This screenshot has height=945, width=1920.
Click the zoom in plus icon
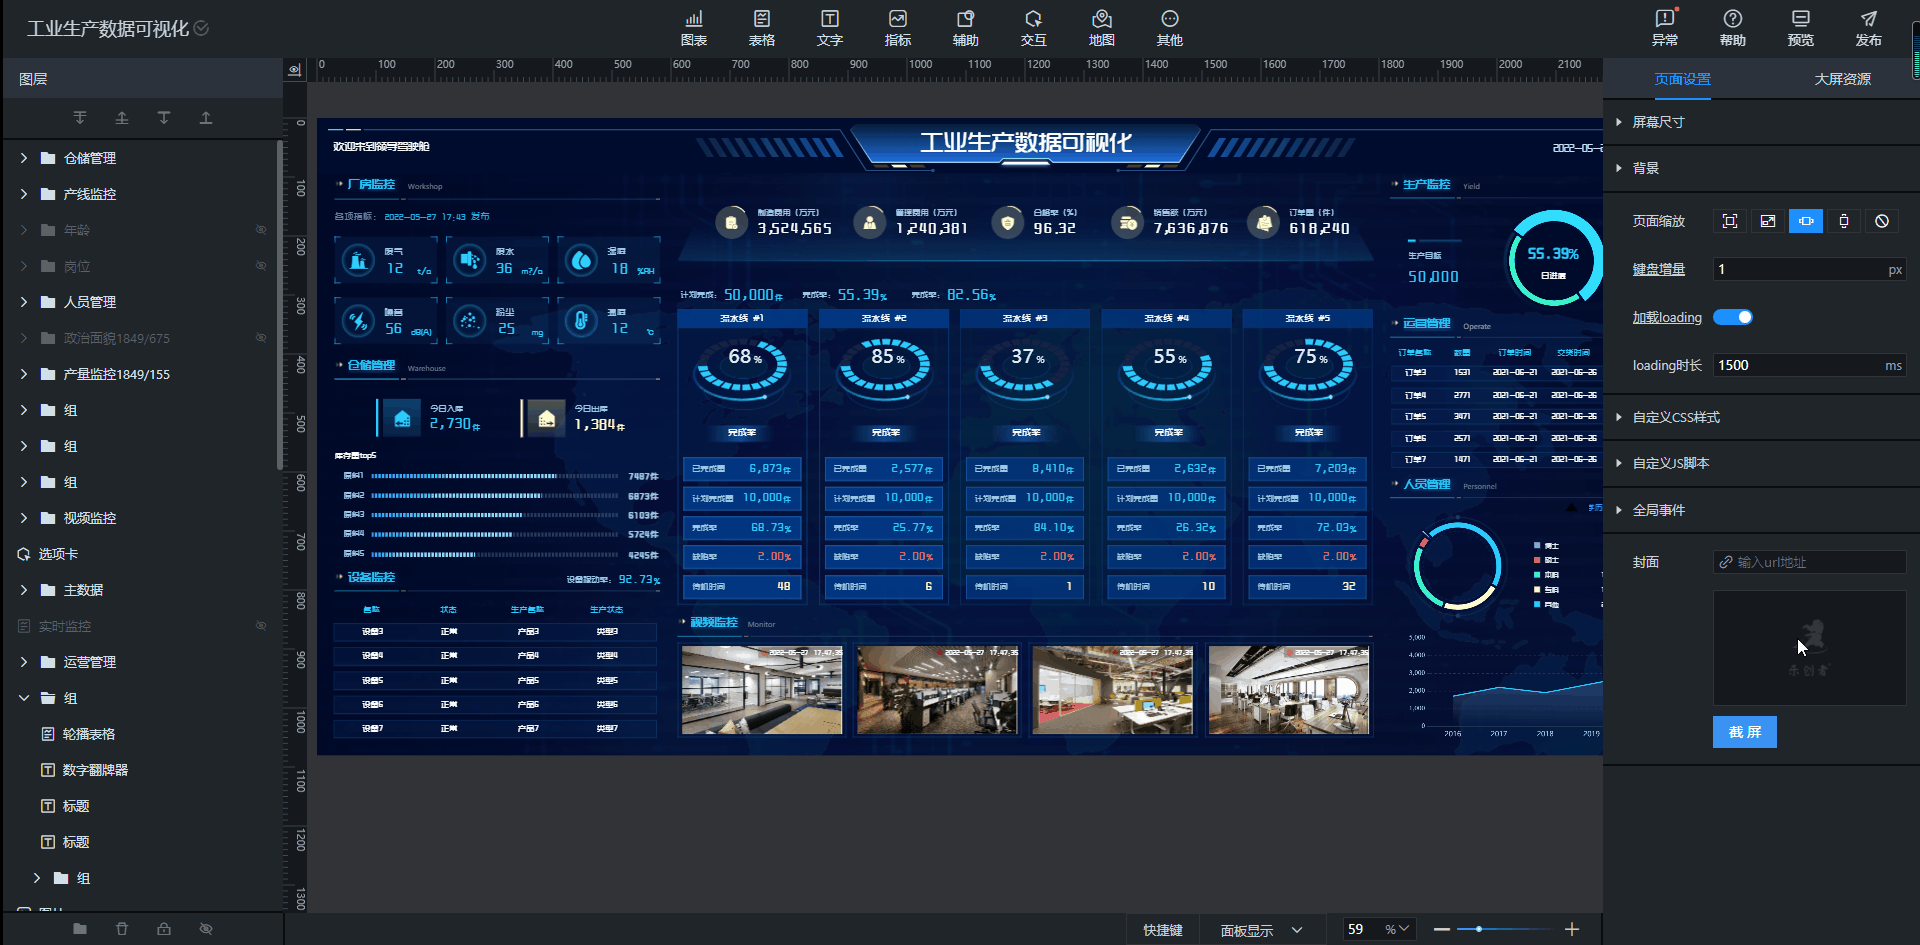coord(1572,930)
